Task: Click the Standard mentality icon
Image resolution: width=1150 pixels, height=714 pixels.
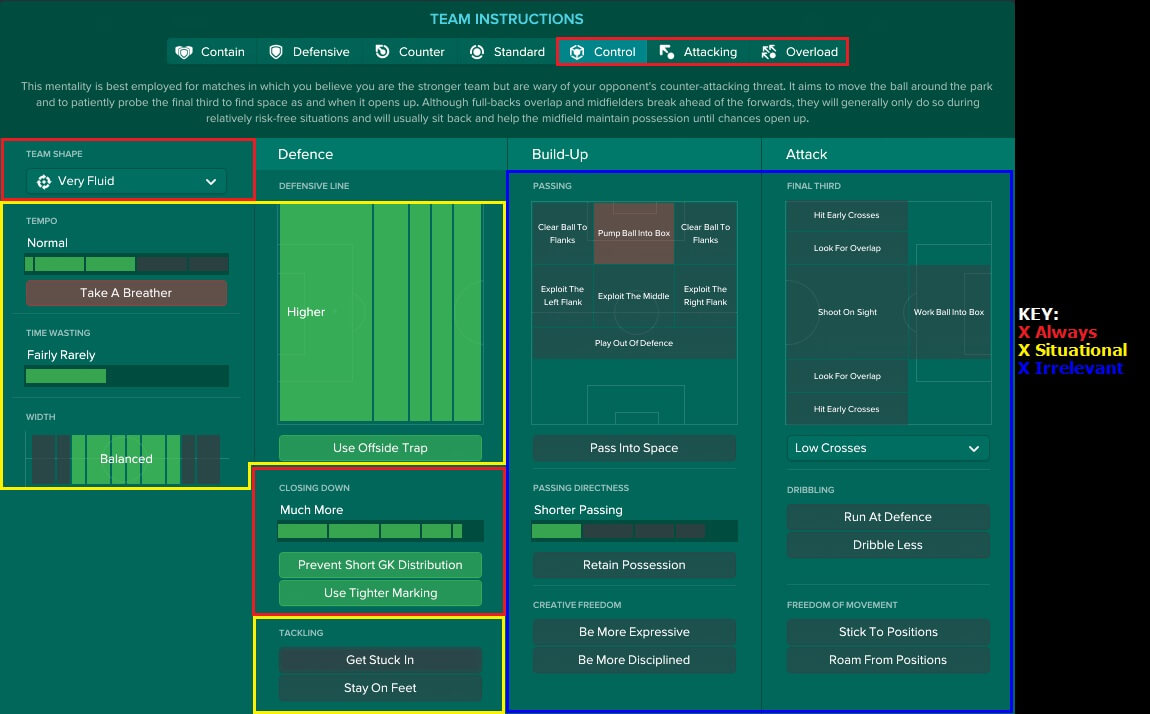Action: 477,52
